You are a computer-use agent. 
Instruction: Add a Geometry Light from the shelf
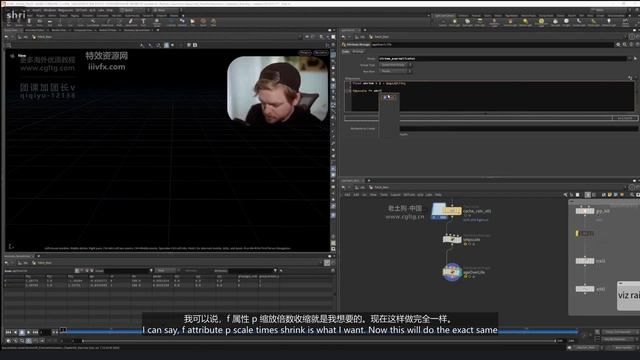(494, 21)
